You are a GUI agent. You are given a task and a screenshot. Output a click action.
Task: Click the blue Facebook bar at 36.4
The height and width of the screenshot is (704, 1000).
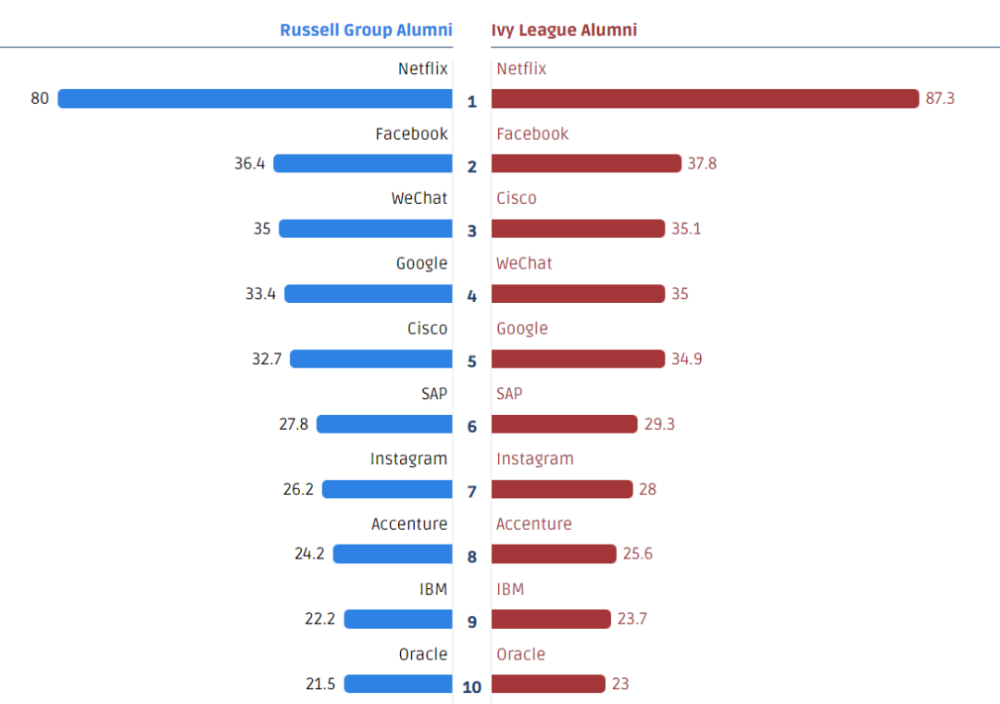pos(363,164)
